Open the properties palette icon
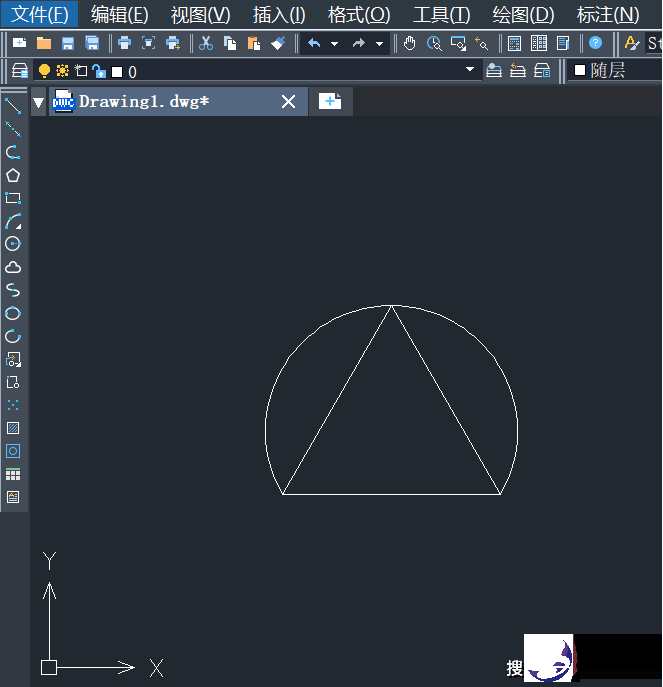 (514, 43)
